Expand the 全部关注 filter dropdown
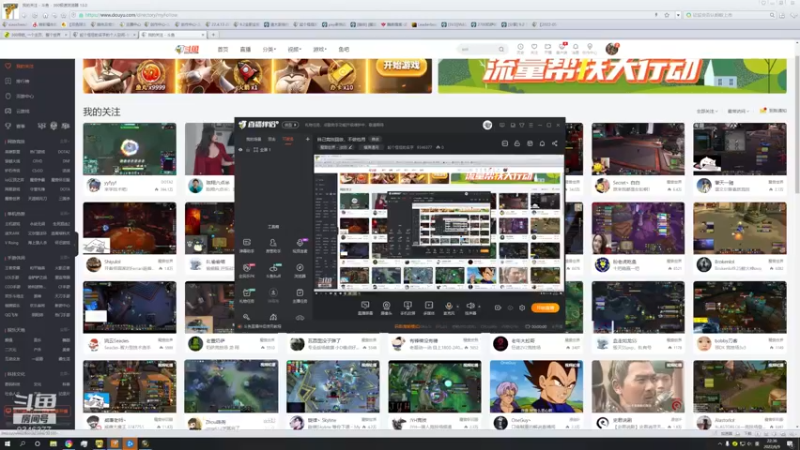This screenshot has height=450, width=800. 707,111
